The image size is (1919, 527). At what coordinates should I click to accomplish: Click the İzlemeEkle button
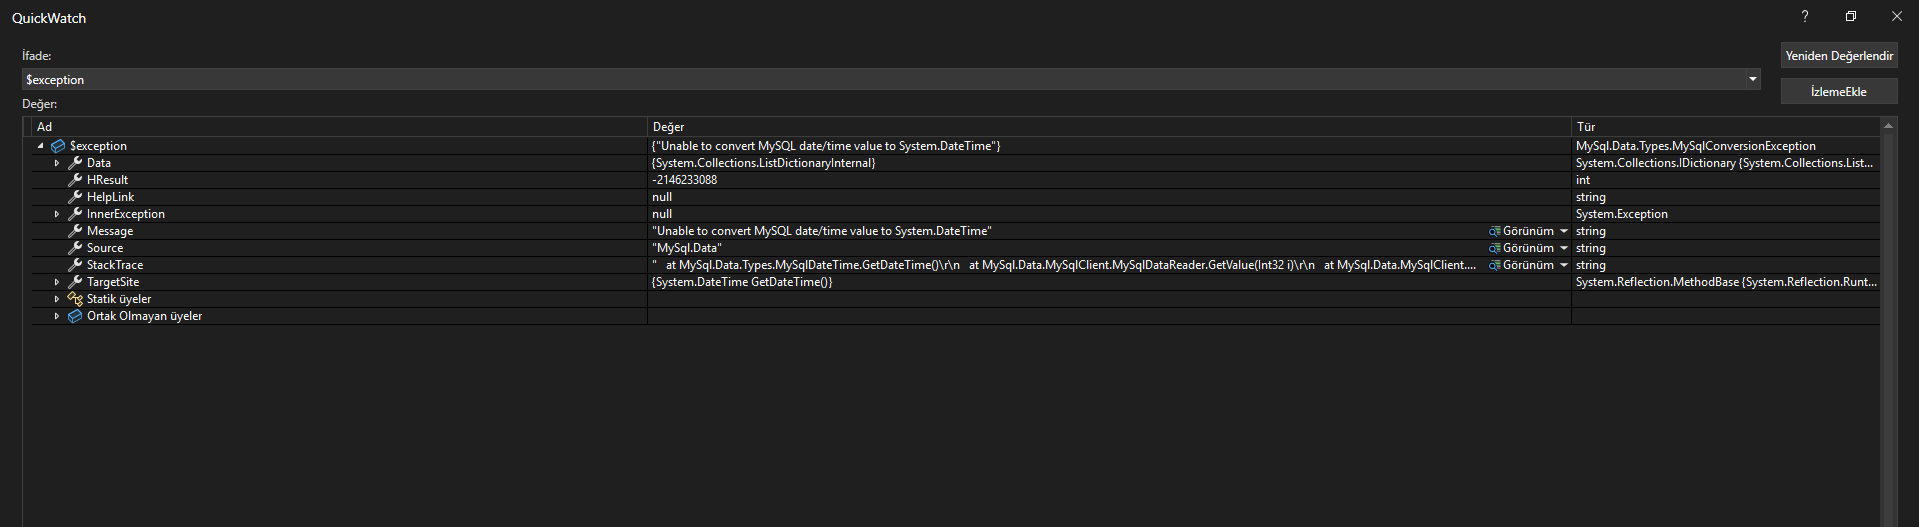click(x=1839, y=91)
